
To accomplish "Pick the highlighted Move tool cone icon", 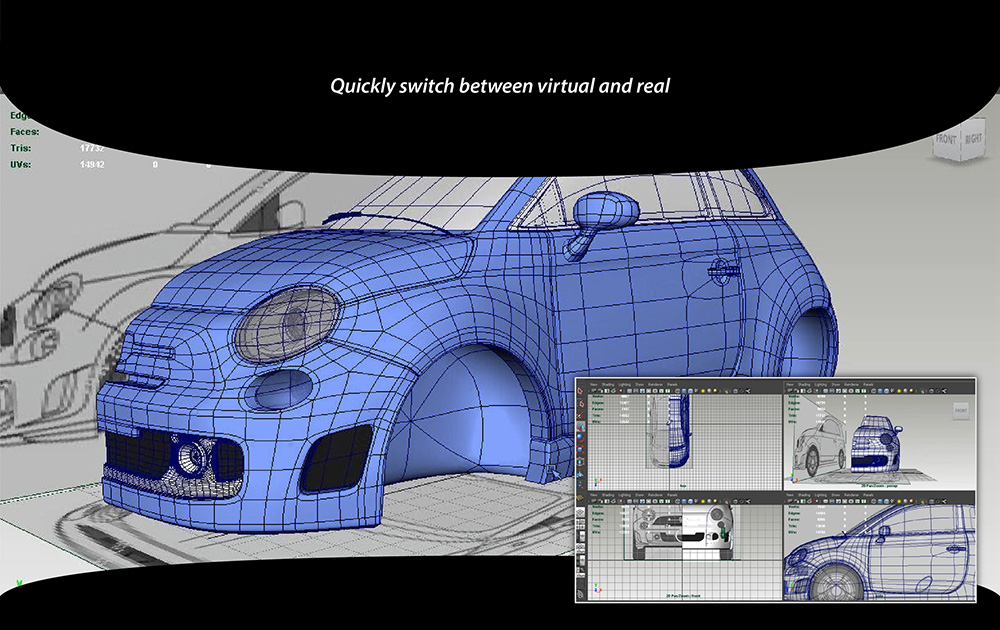I will point(580,427).
